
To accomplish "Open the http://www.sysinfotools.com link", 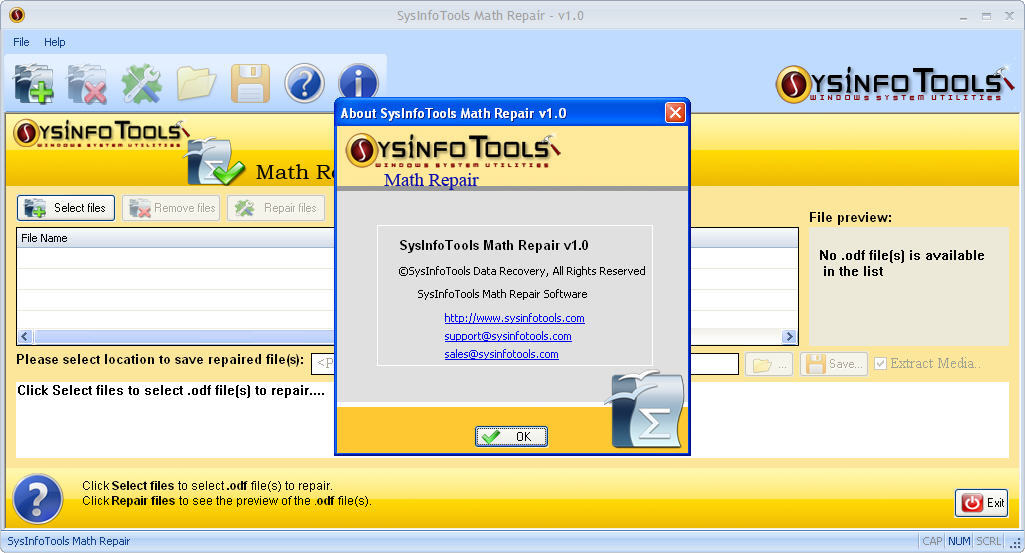I will click(514, 318).
